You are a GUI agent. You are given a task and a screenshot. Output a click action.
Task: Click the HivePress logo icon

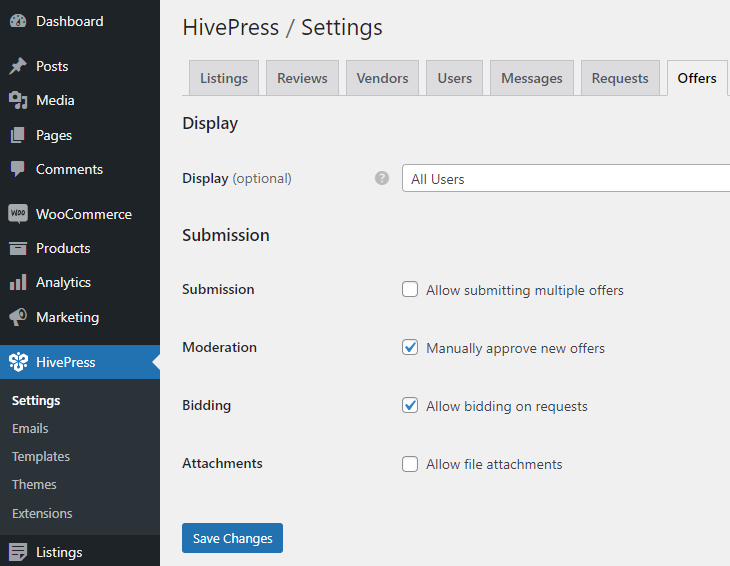click(18, 362)
